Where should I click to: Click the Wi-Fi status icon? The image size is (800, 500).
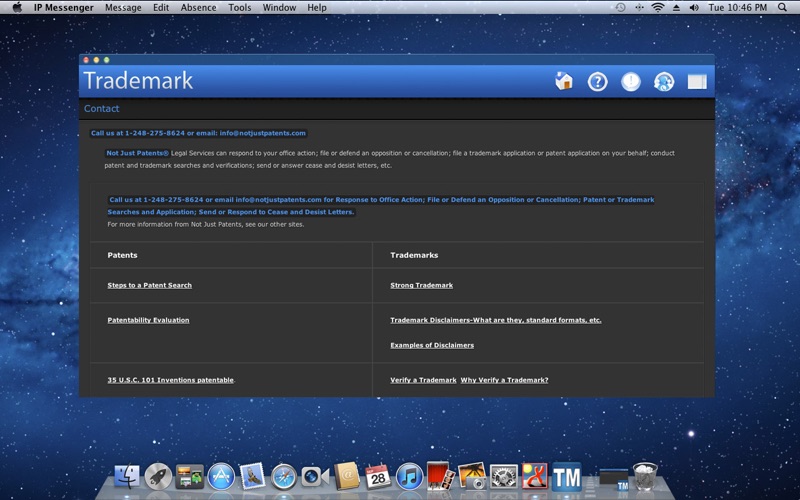(x=658, y=8)
